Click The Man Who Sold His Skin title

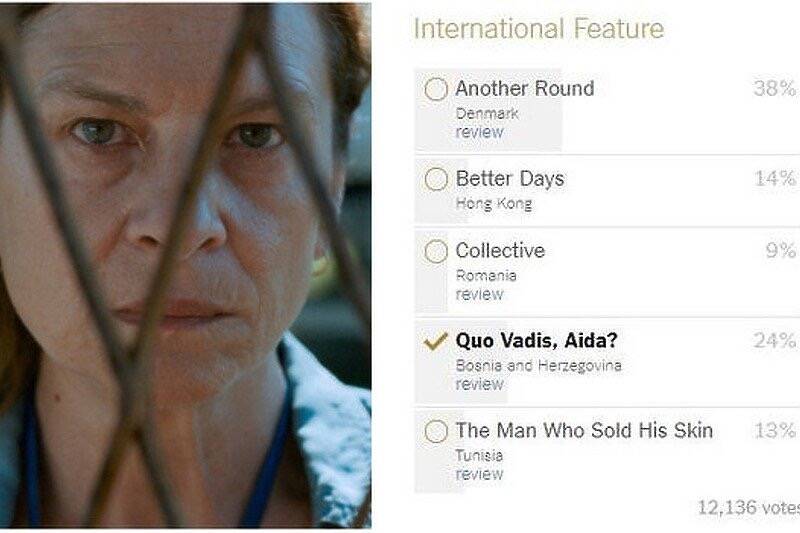point(584,431)
